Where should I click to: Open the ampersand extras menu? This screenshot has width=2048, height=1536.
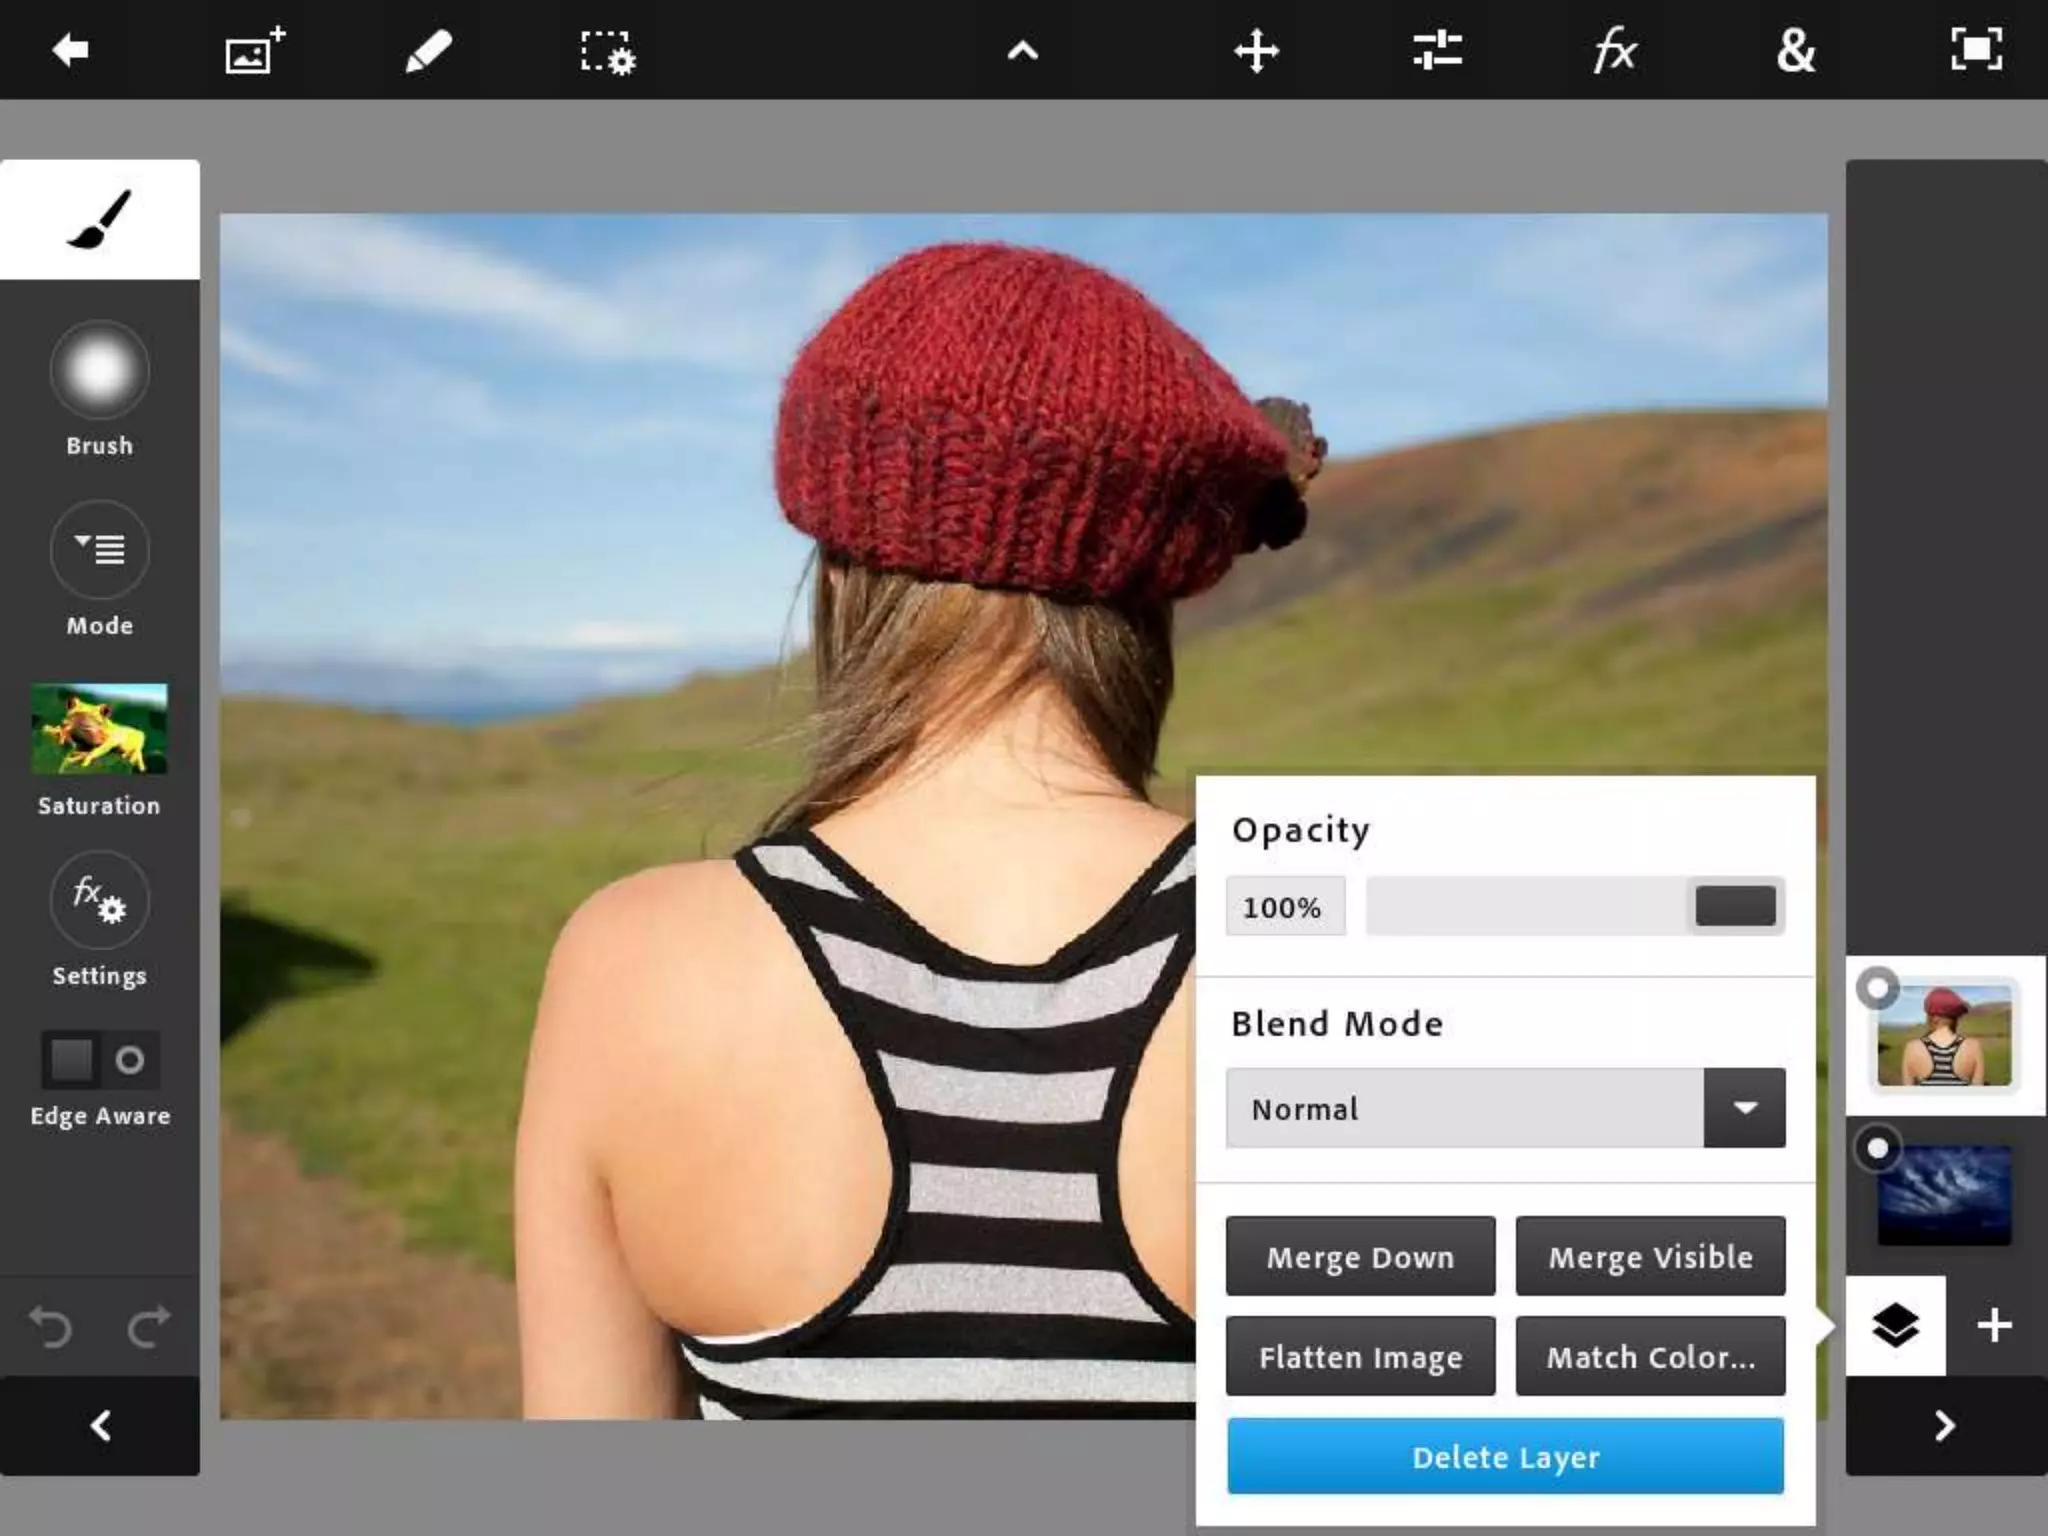pos(1796,50)
